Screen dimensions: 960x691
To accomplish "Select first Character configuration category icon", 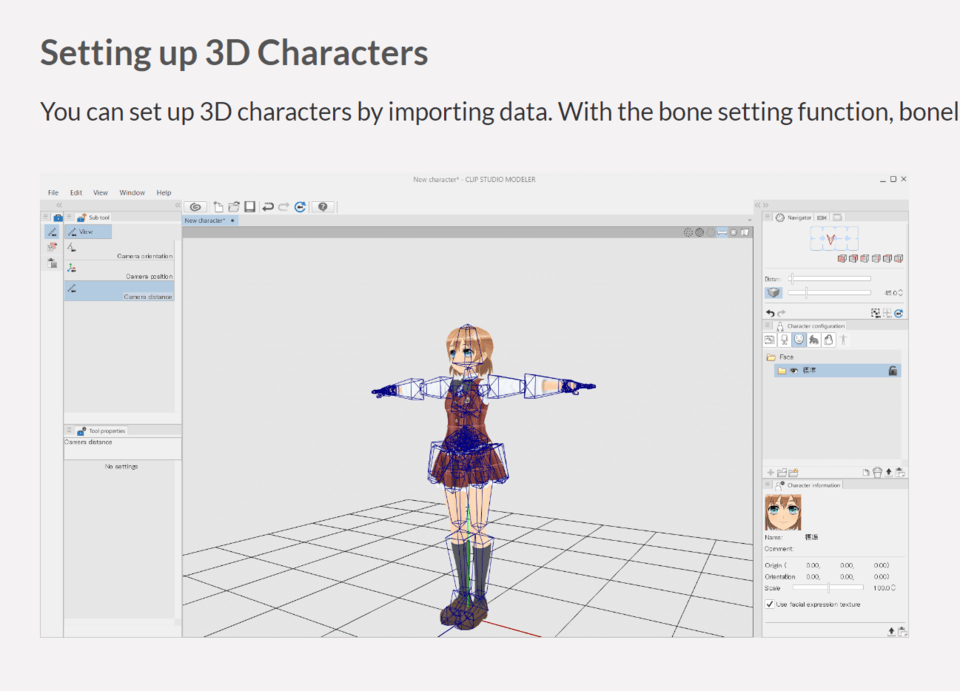I will coord(770,340).
